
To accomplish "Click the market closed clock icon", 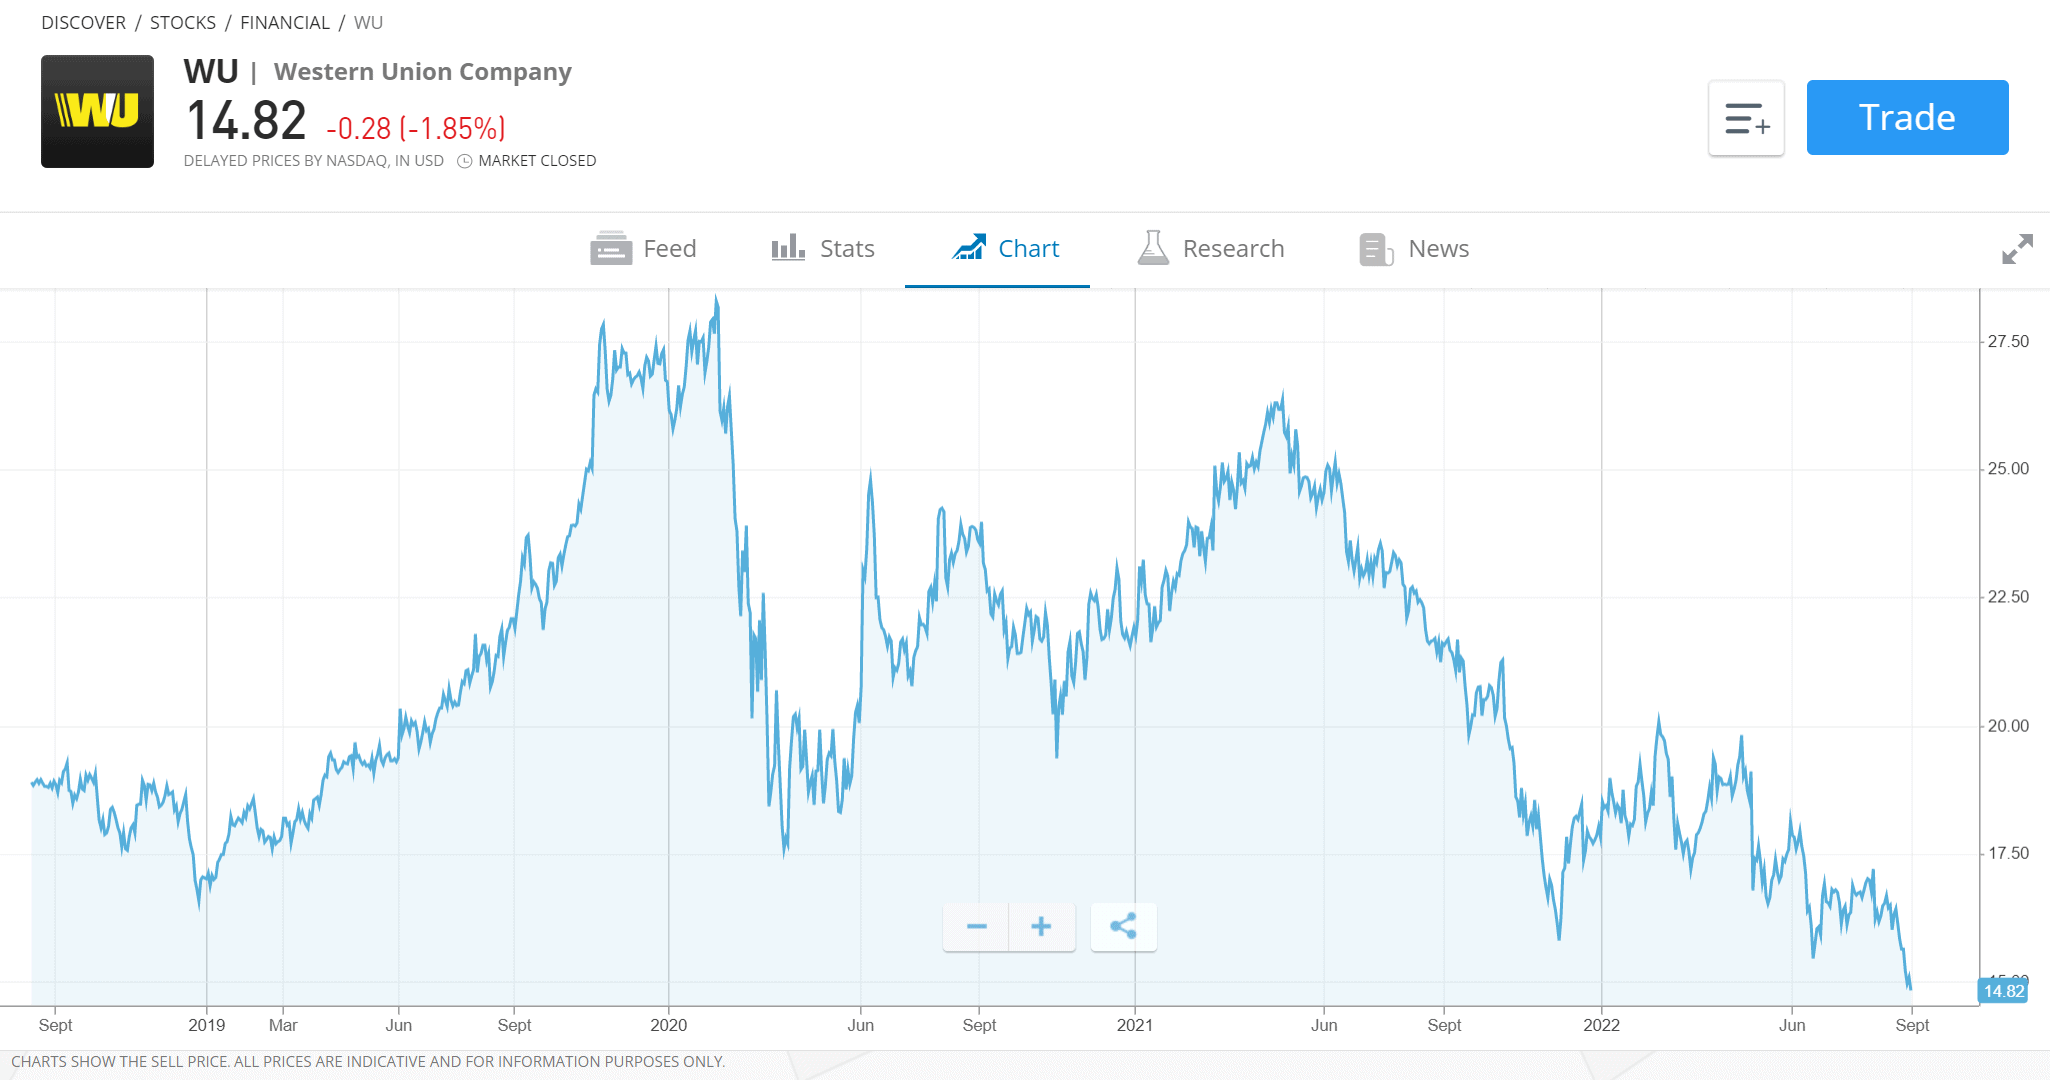I will click(x=465, y=161).
